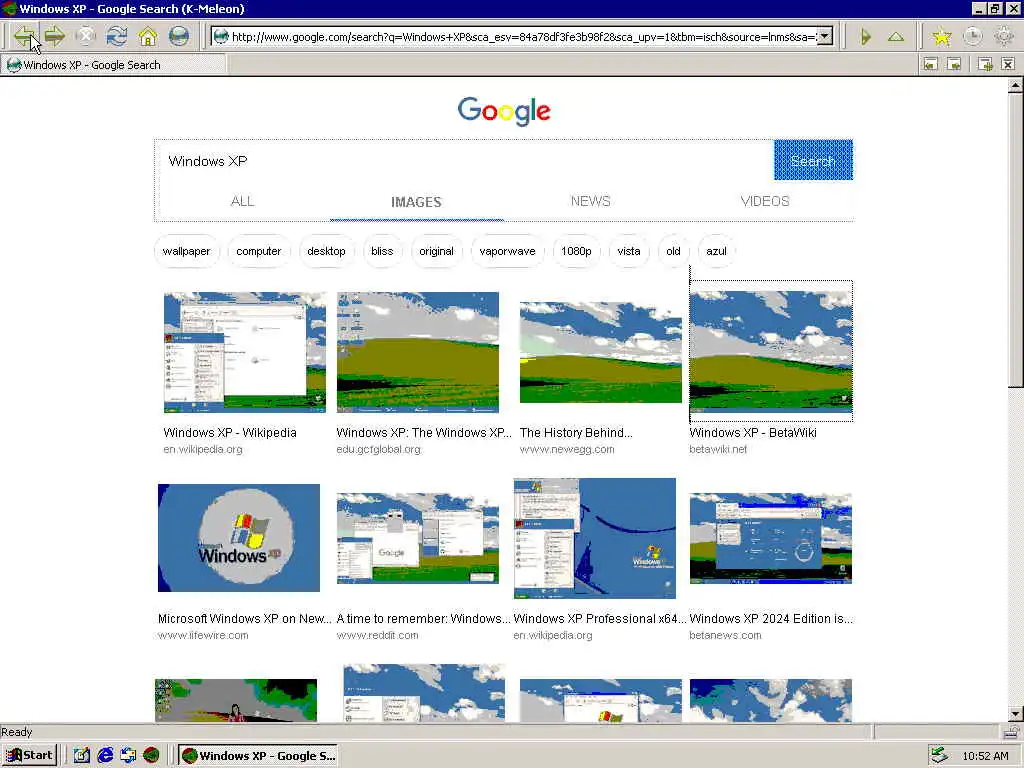Open the Windows Start menu

pyautogui.click(x=30, y=756)
